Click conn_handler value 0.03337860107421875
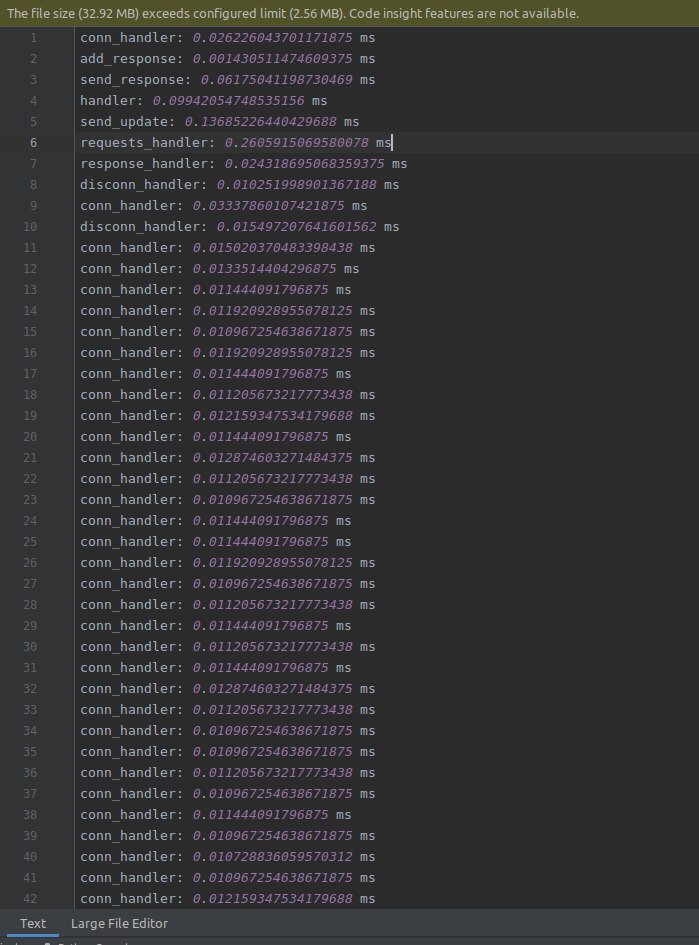This screenshot has height=945, width=699. point(269,206)
